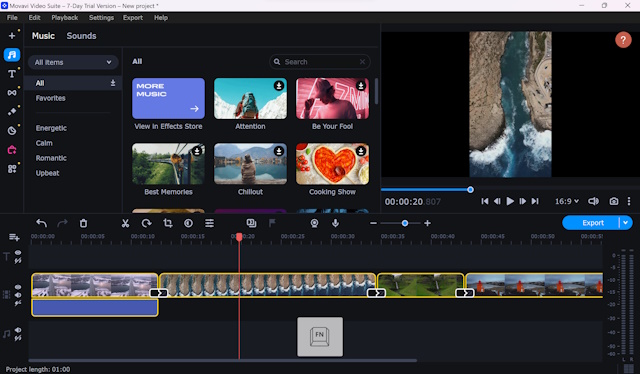Delete the selected clip with the trash icon
This screenshot has width=640, height=374.
(83, 223)
